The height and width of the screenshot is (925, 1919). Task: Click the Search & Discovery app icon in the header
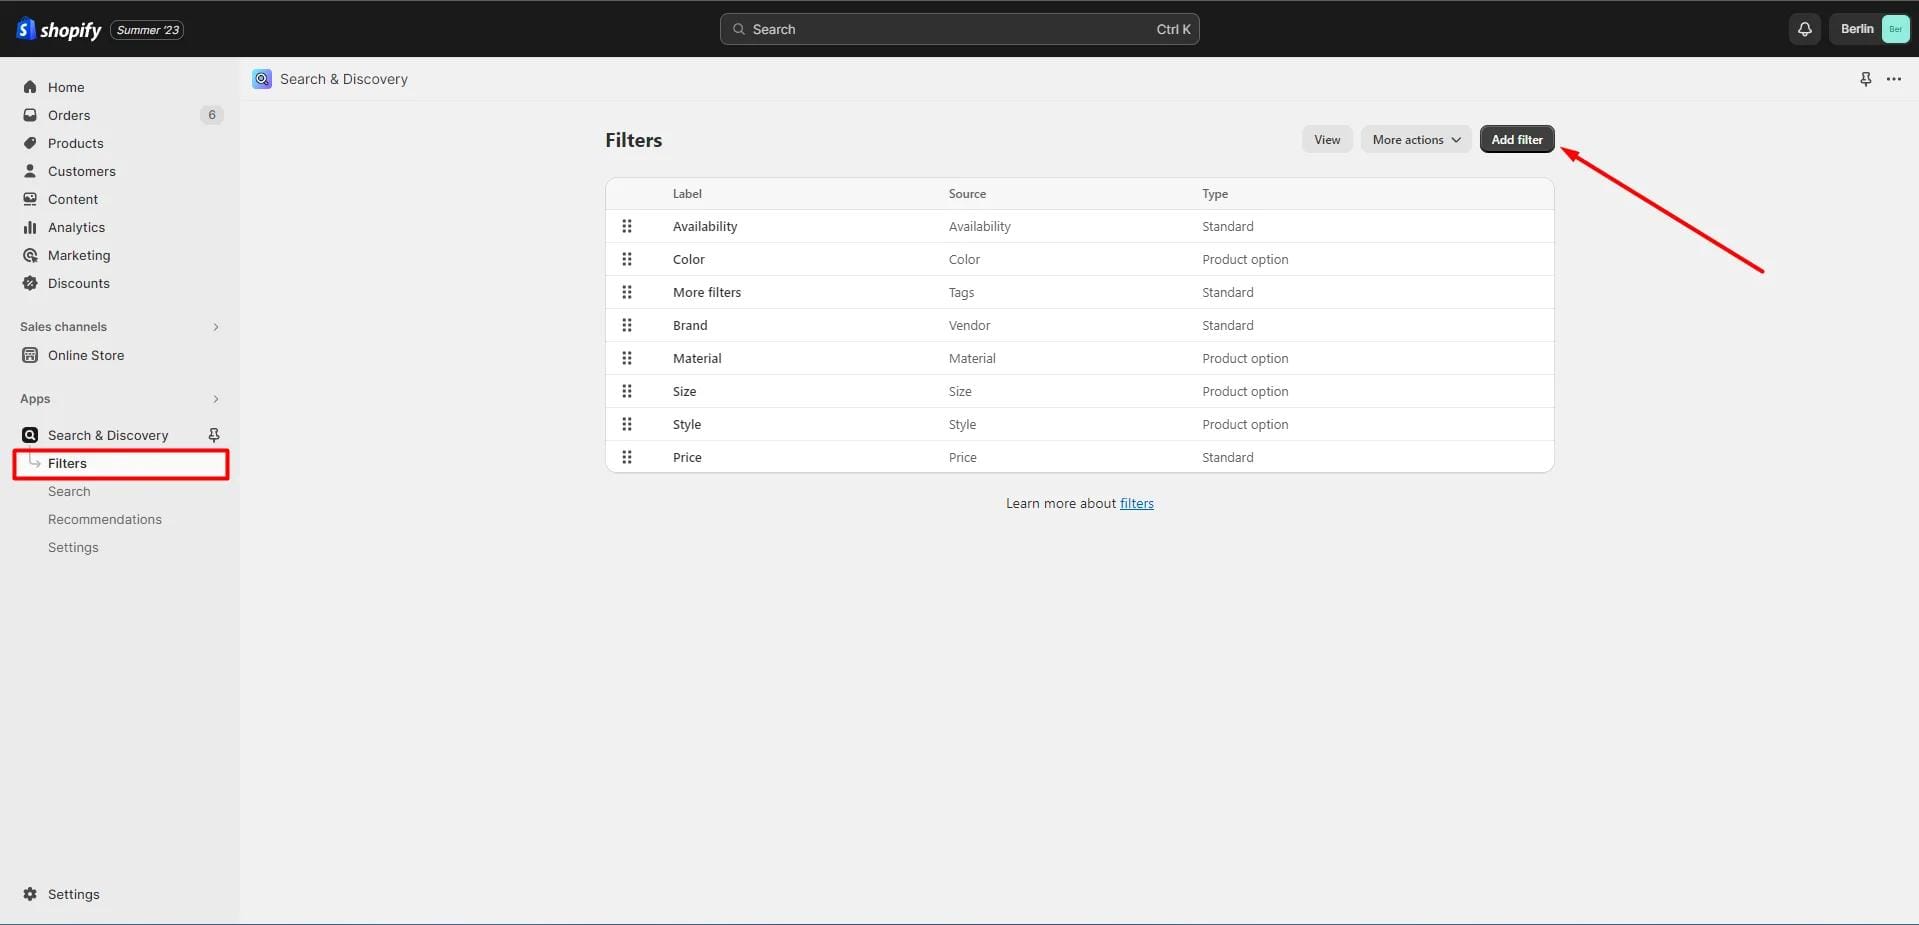pos(262,79)
